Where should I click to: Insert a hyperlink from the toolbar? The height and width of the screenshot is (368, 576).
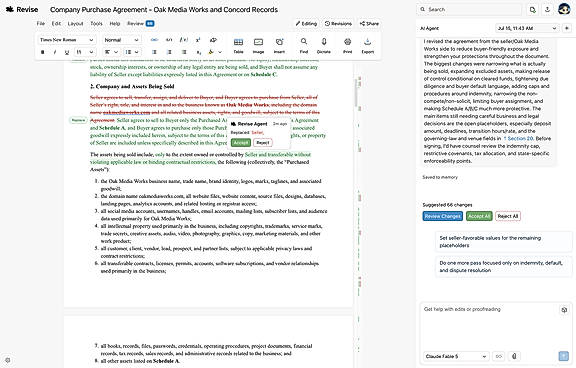click(155, 40)
